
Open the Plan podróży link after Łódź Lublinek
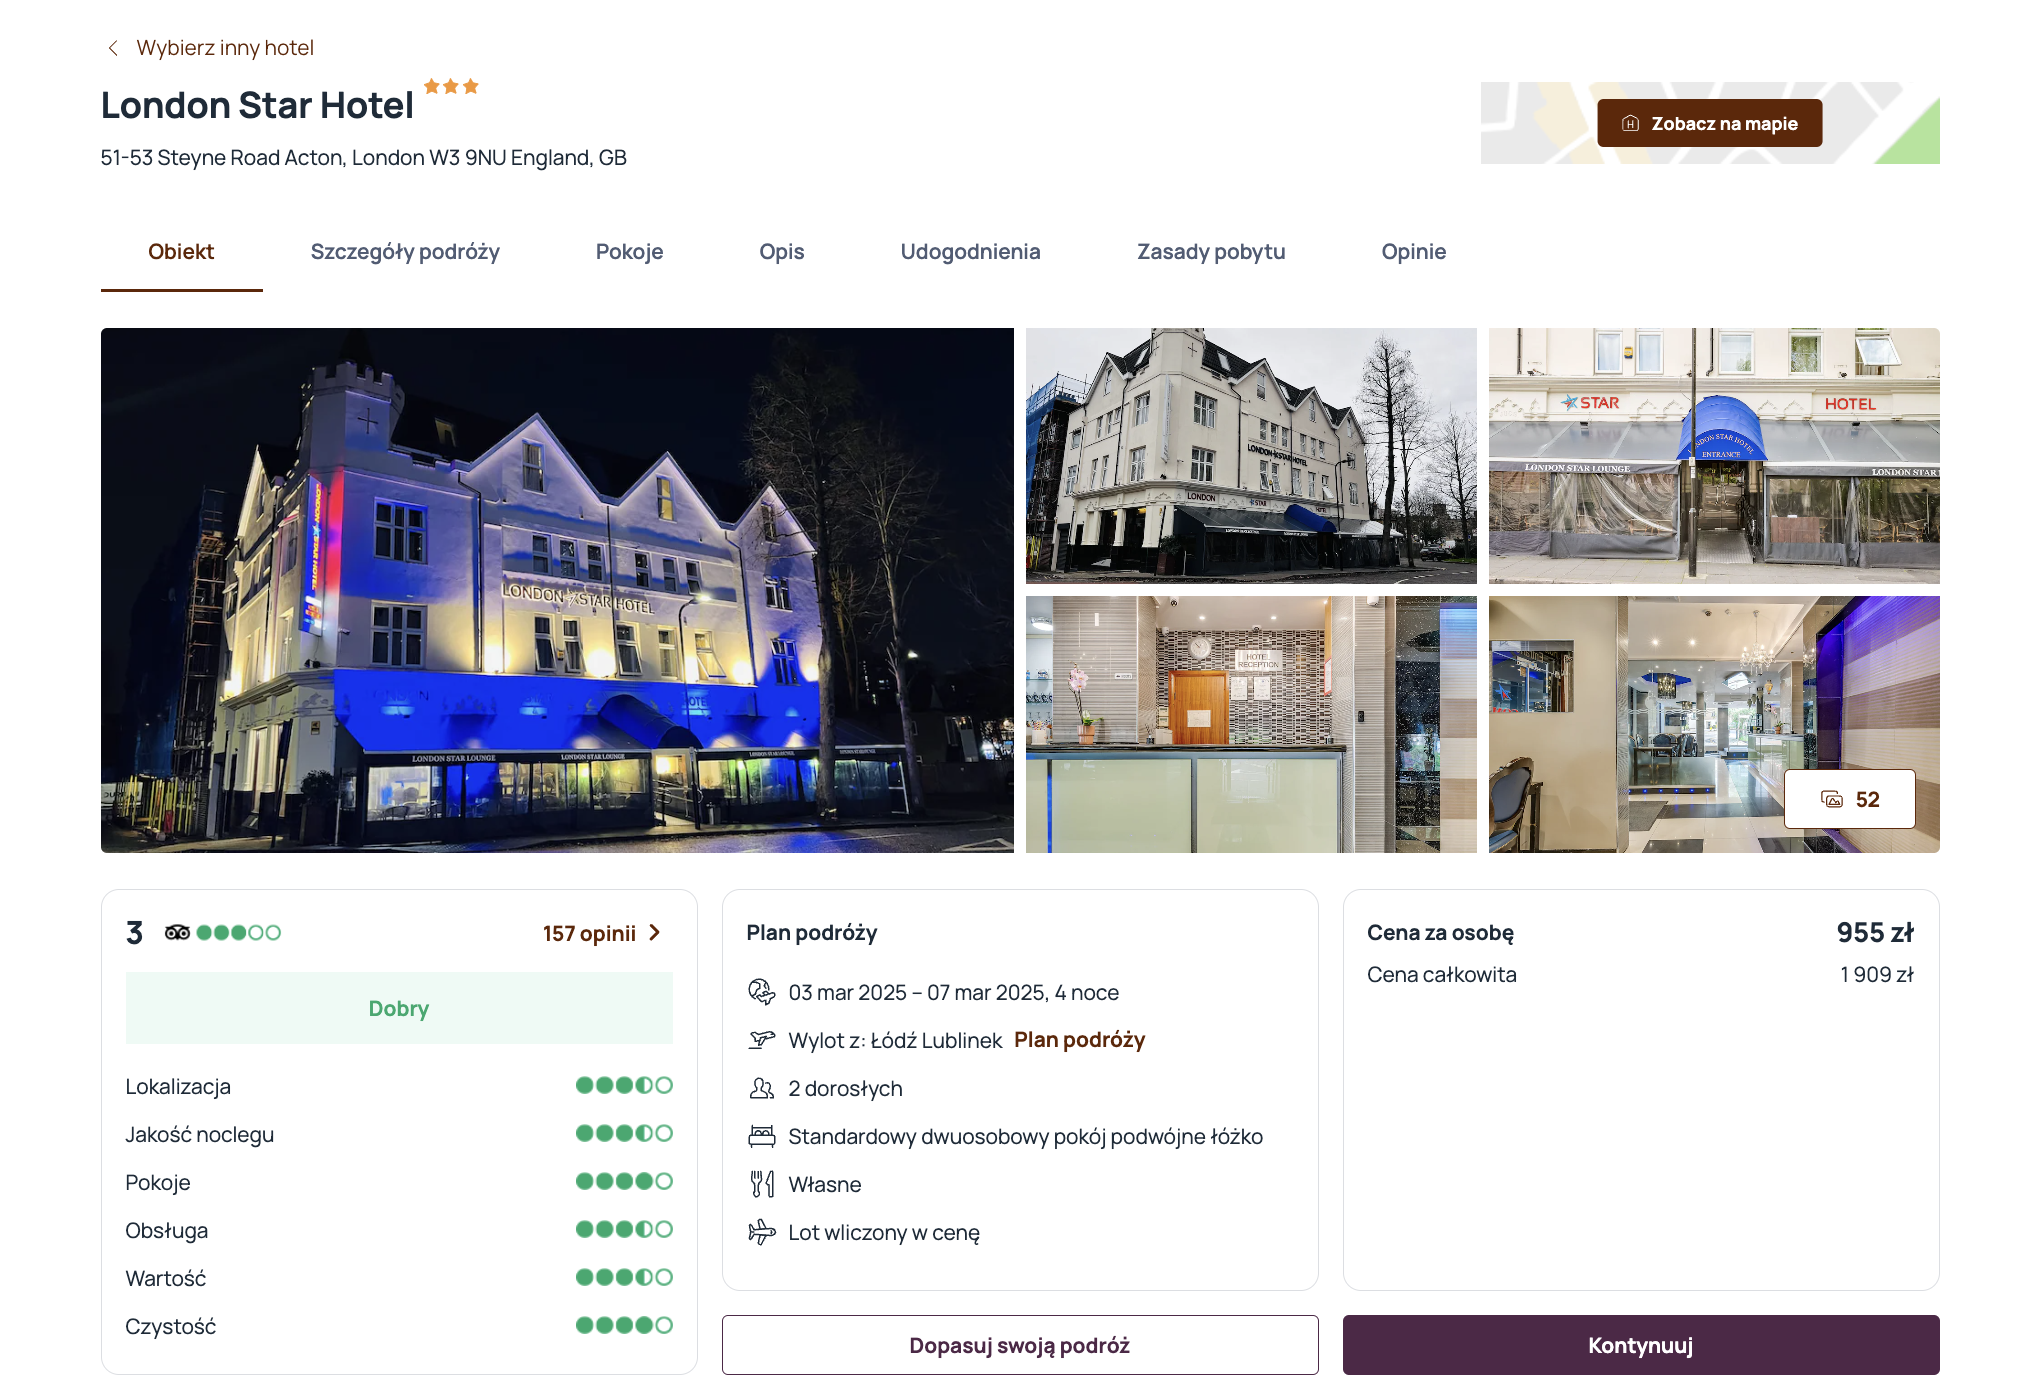pos(1079,1040)
